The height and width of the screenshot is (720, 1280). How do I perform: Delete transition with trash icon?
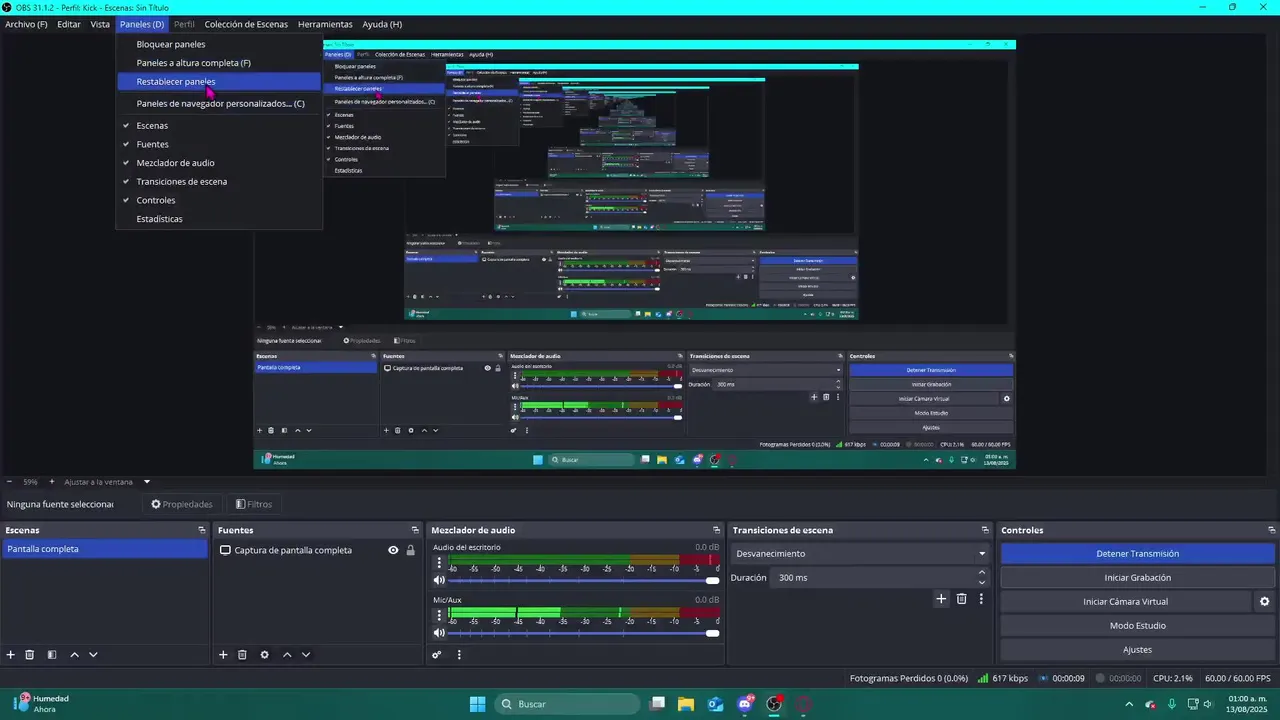click(962, 599)
